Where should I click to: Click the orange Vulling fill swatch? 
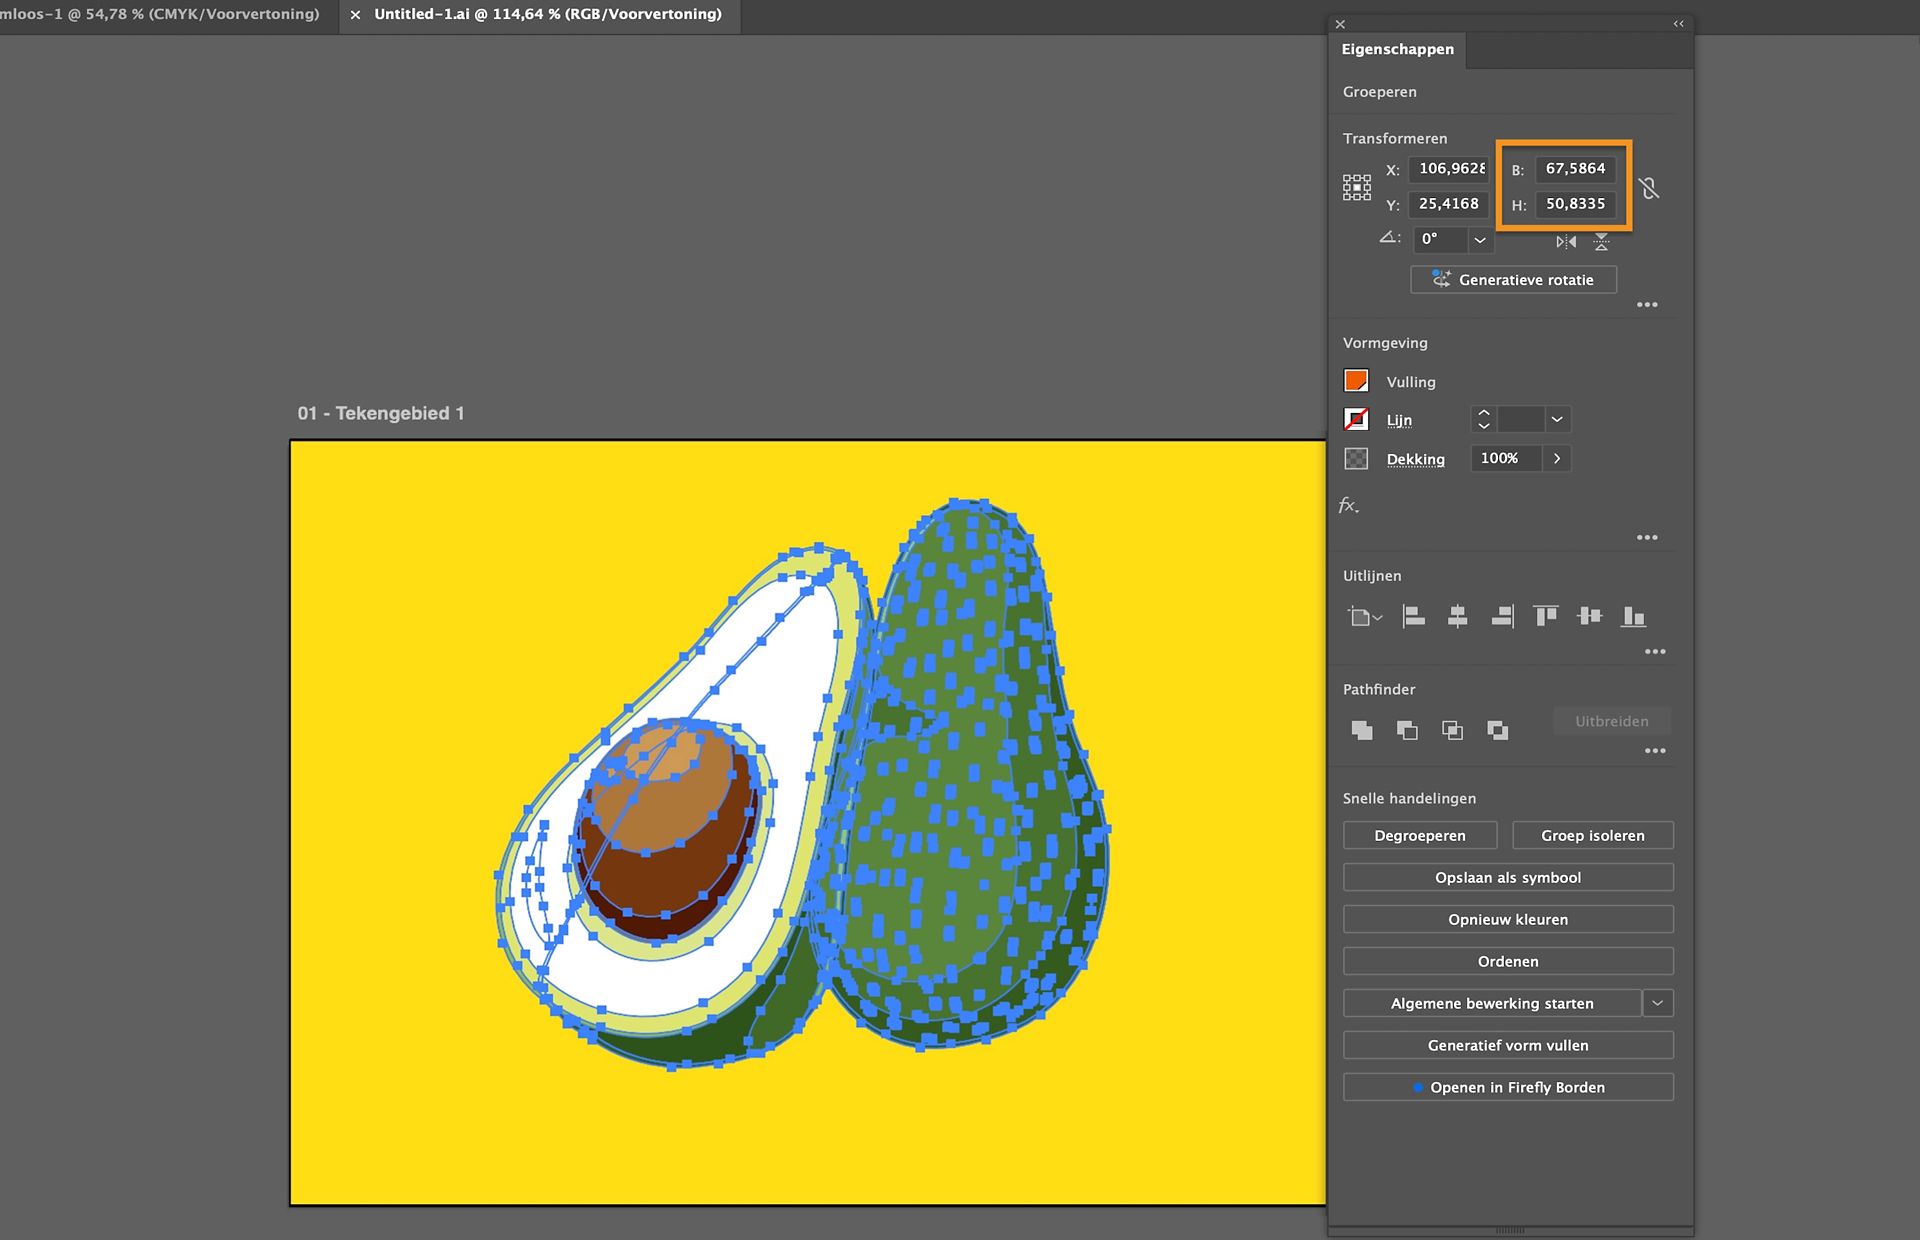click(x=1356, y=381)
